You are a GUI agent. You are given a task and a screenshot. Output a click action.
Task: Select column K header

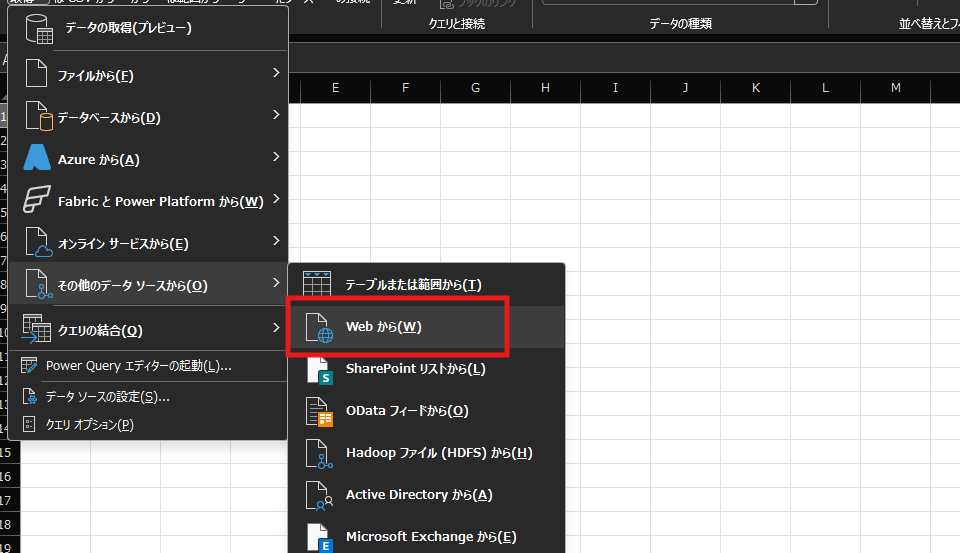pos(755,88)
